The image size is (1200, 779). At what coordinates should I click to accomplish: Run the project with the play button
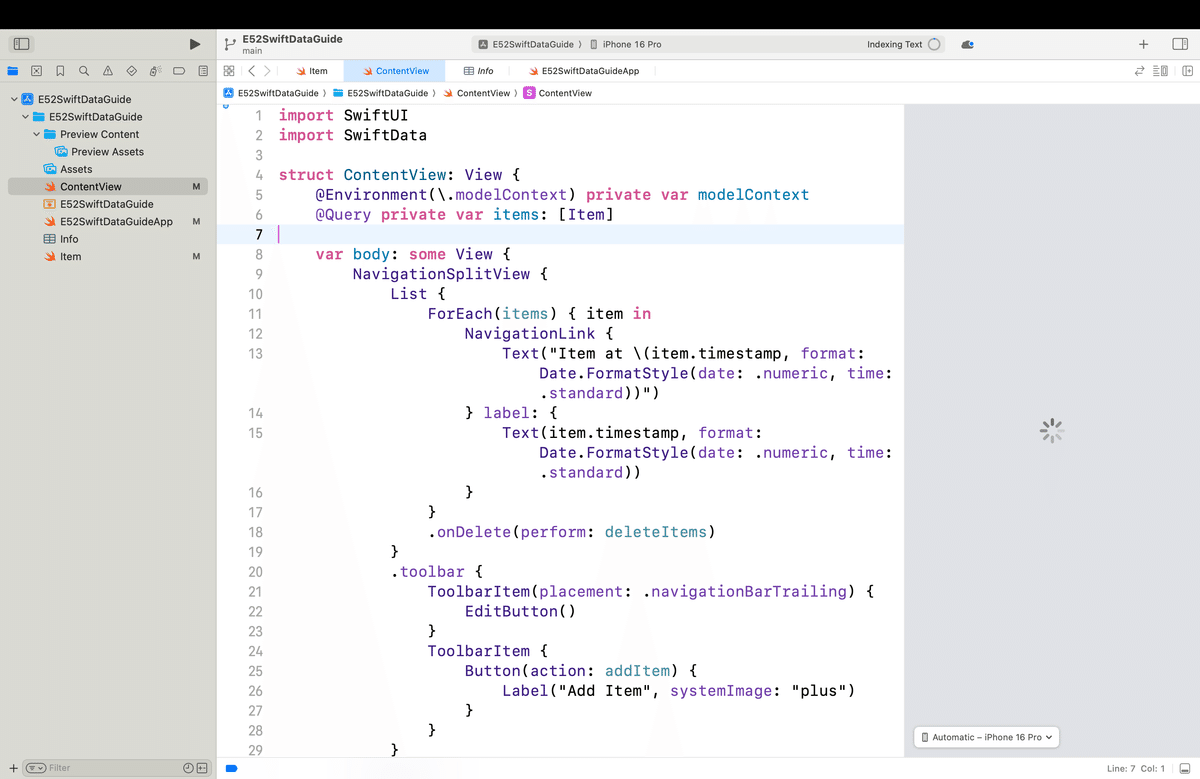pyautogui.click(x=196, y=44)
